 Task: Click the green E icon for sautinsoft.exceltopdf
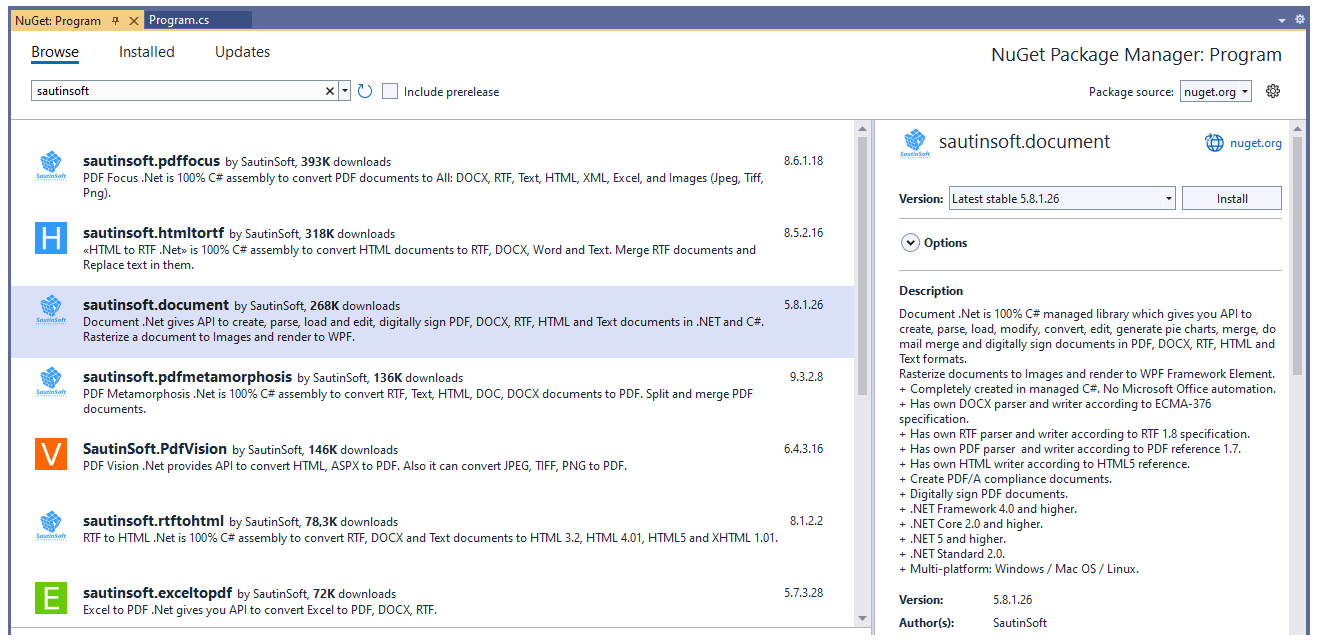[x=50, y=598]
